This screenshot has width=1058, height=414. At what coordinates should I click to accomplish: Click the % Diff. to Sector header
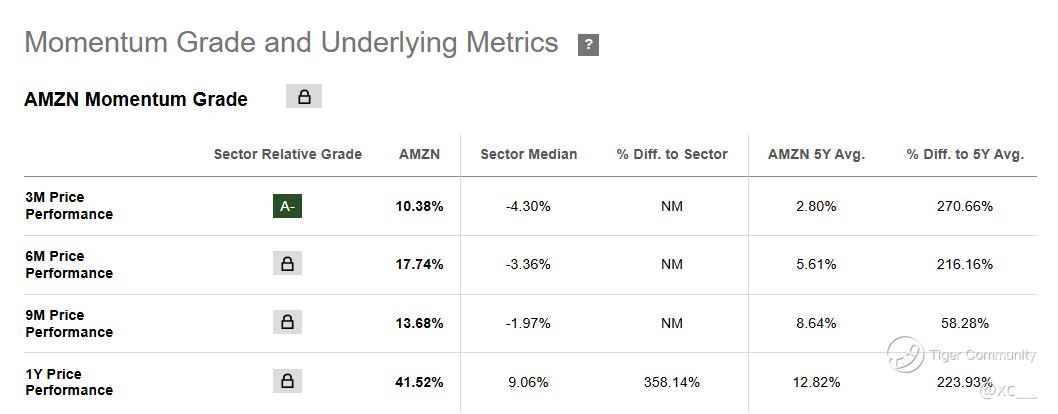pos(672,154)
